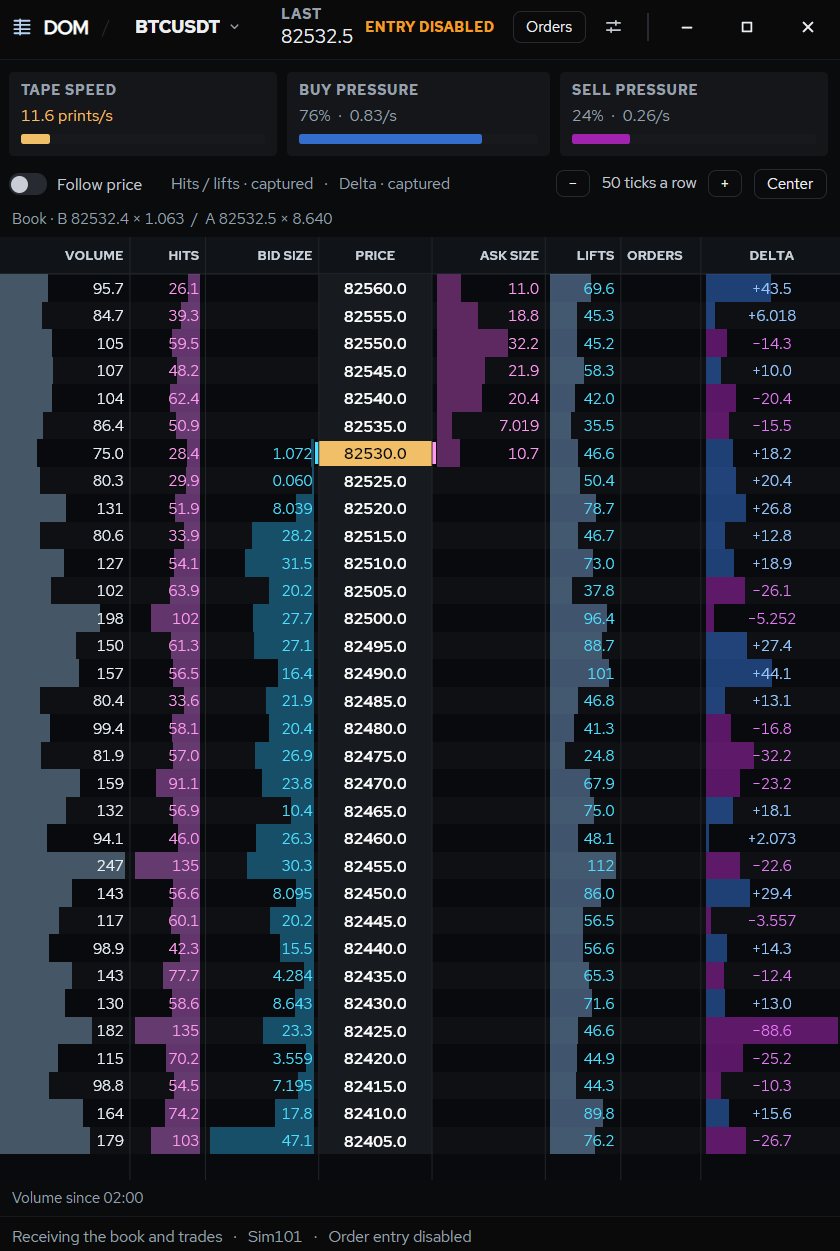Click volume value 198
Viewport: 840px width, 1251px height.
coord(110,618)
